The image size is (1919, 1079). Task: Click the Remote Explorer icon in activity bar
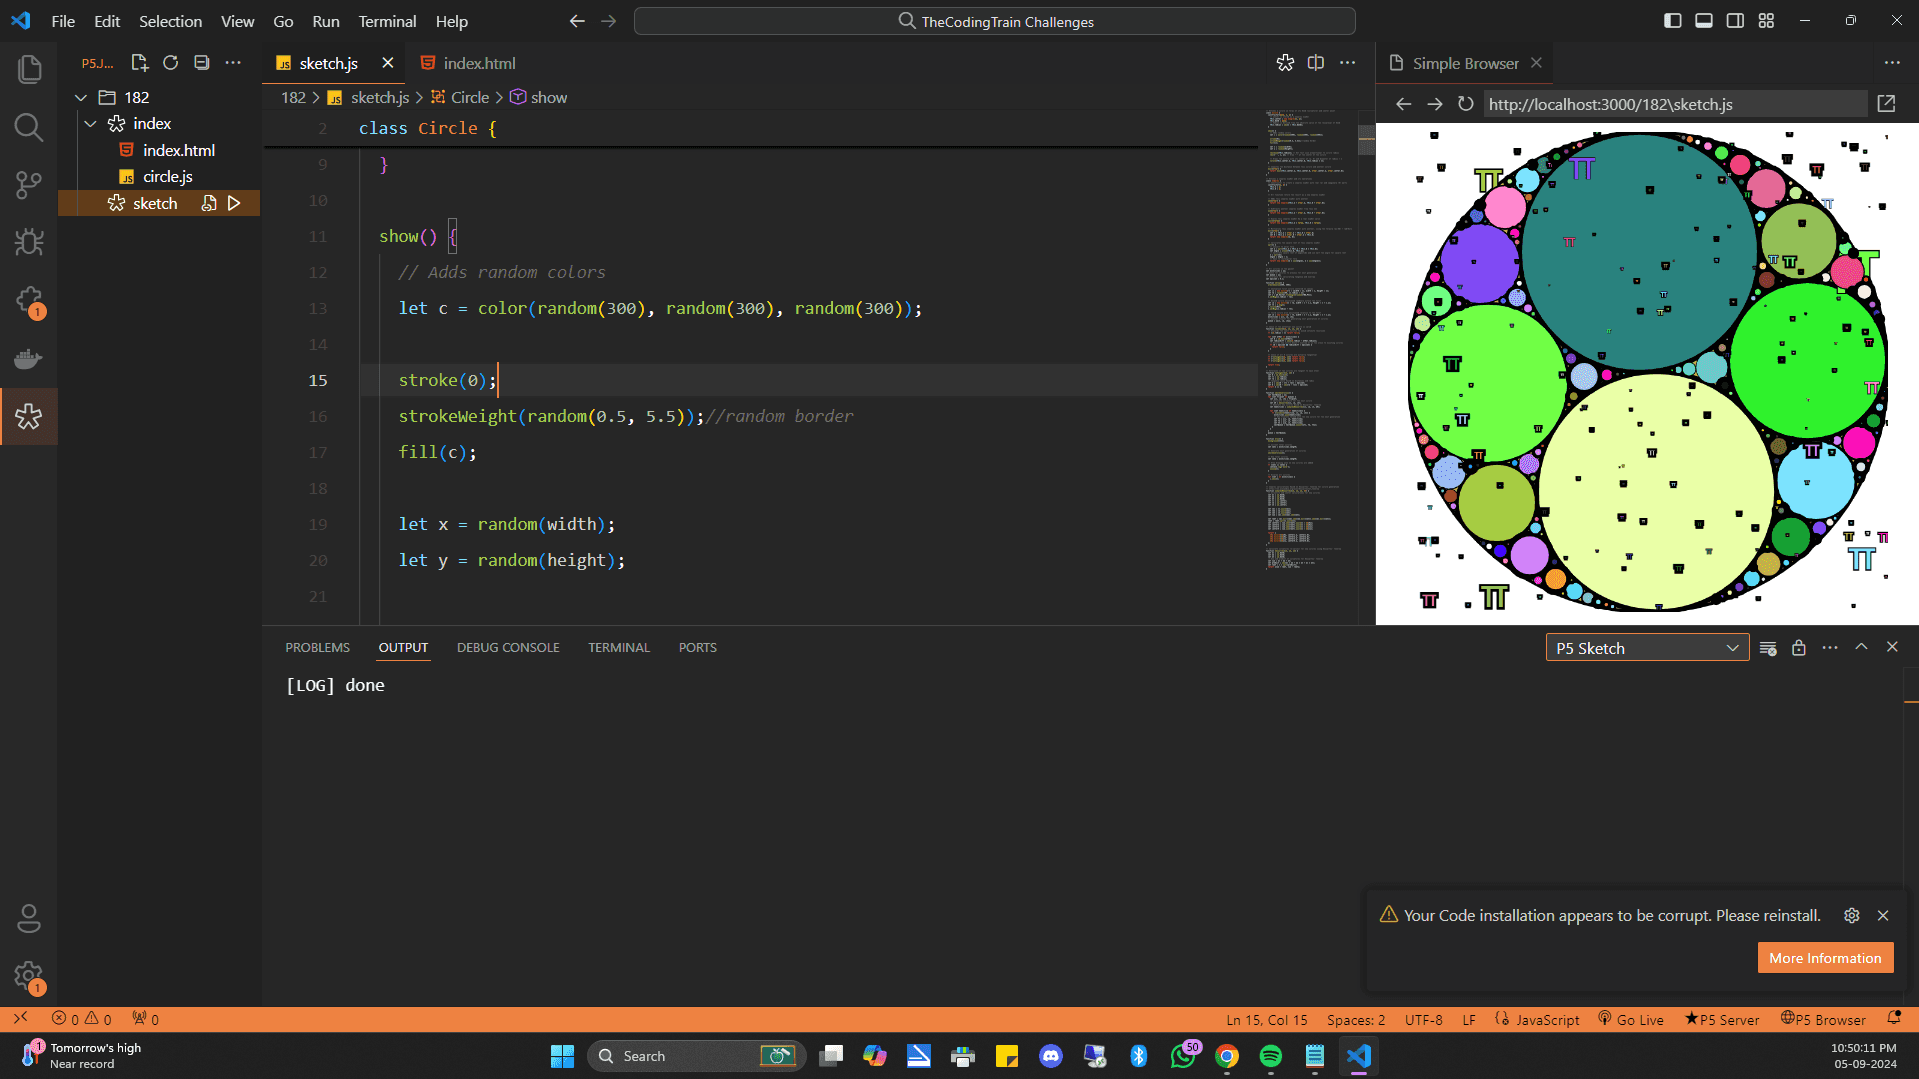coord(29,358)
